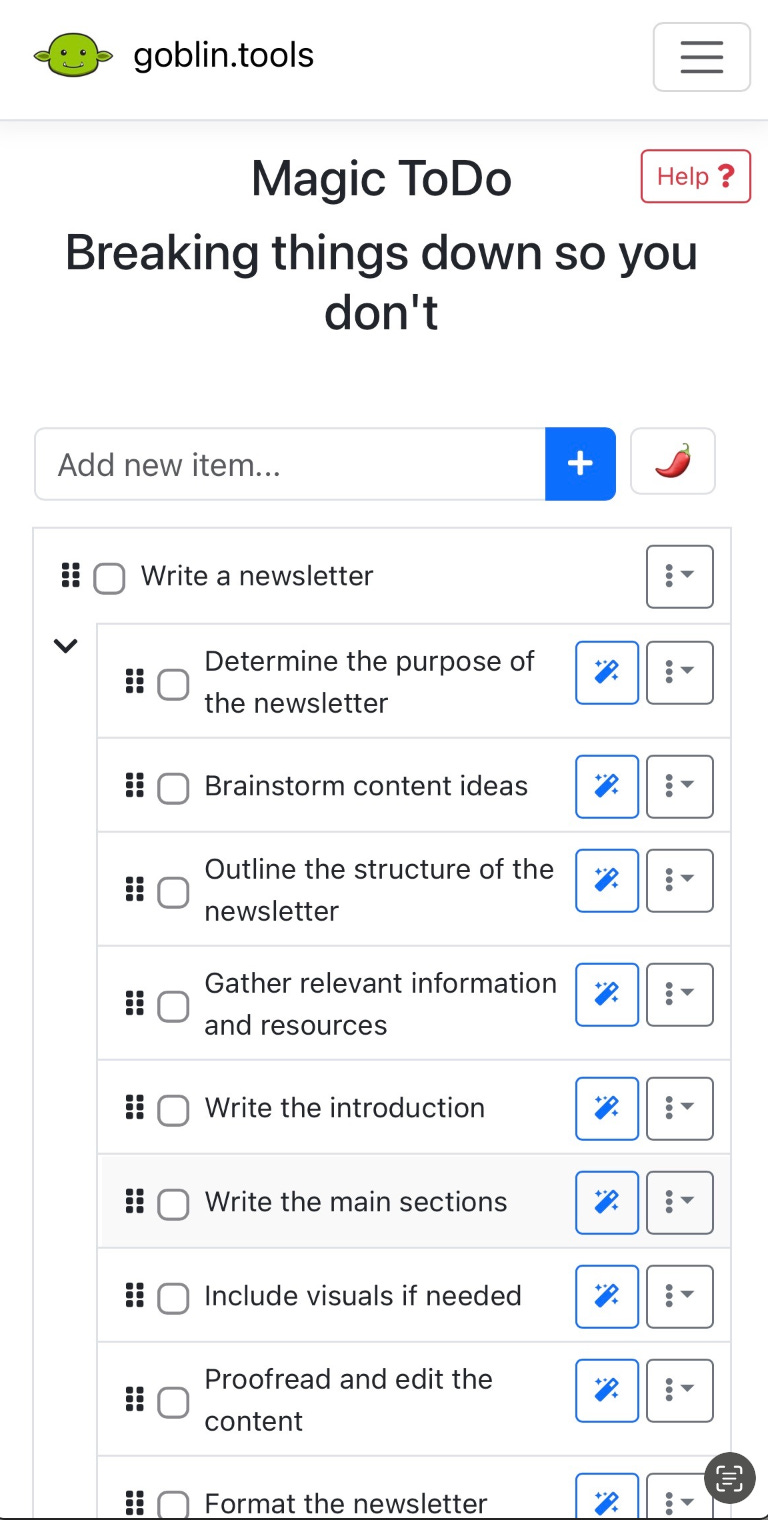This screenshot has width=768, height=1520.
Task: Tap the scan text icon at bottom right
Action: point(730,1478)
